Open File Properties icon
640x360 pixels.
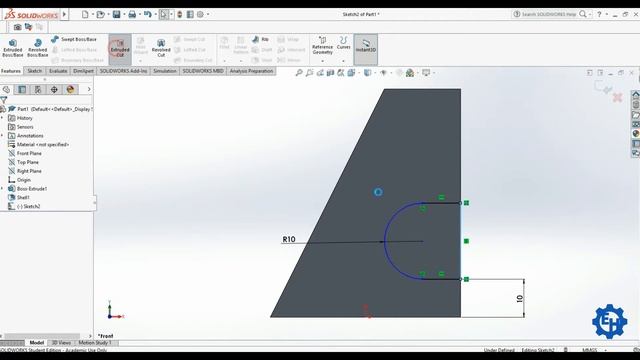click(x=190, y=14)
